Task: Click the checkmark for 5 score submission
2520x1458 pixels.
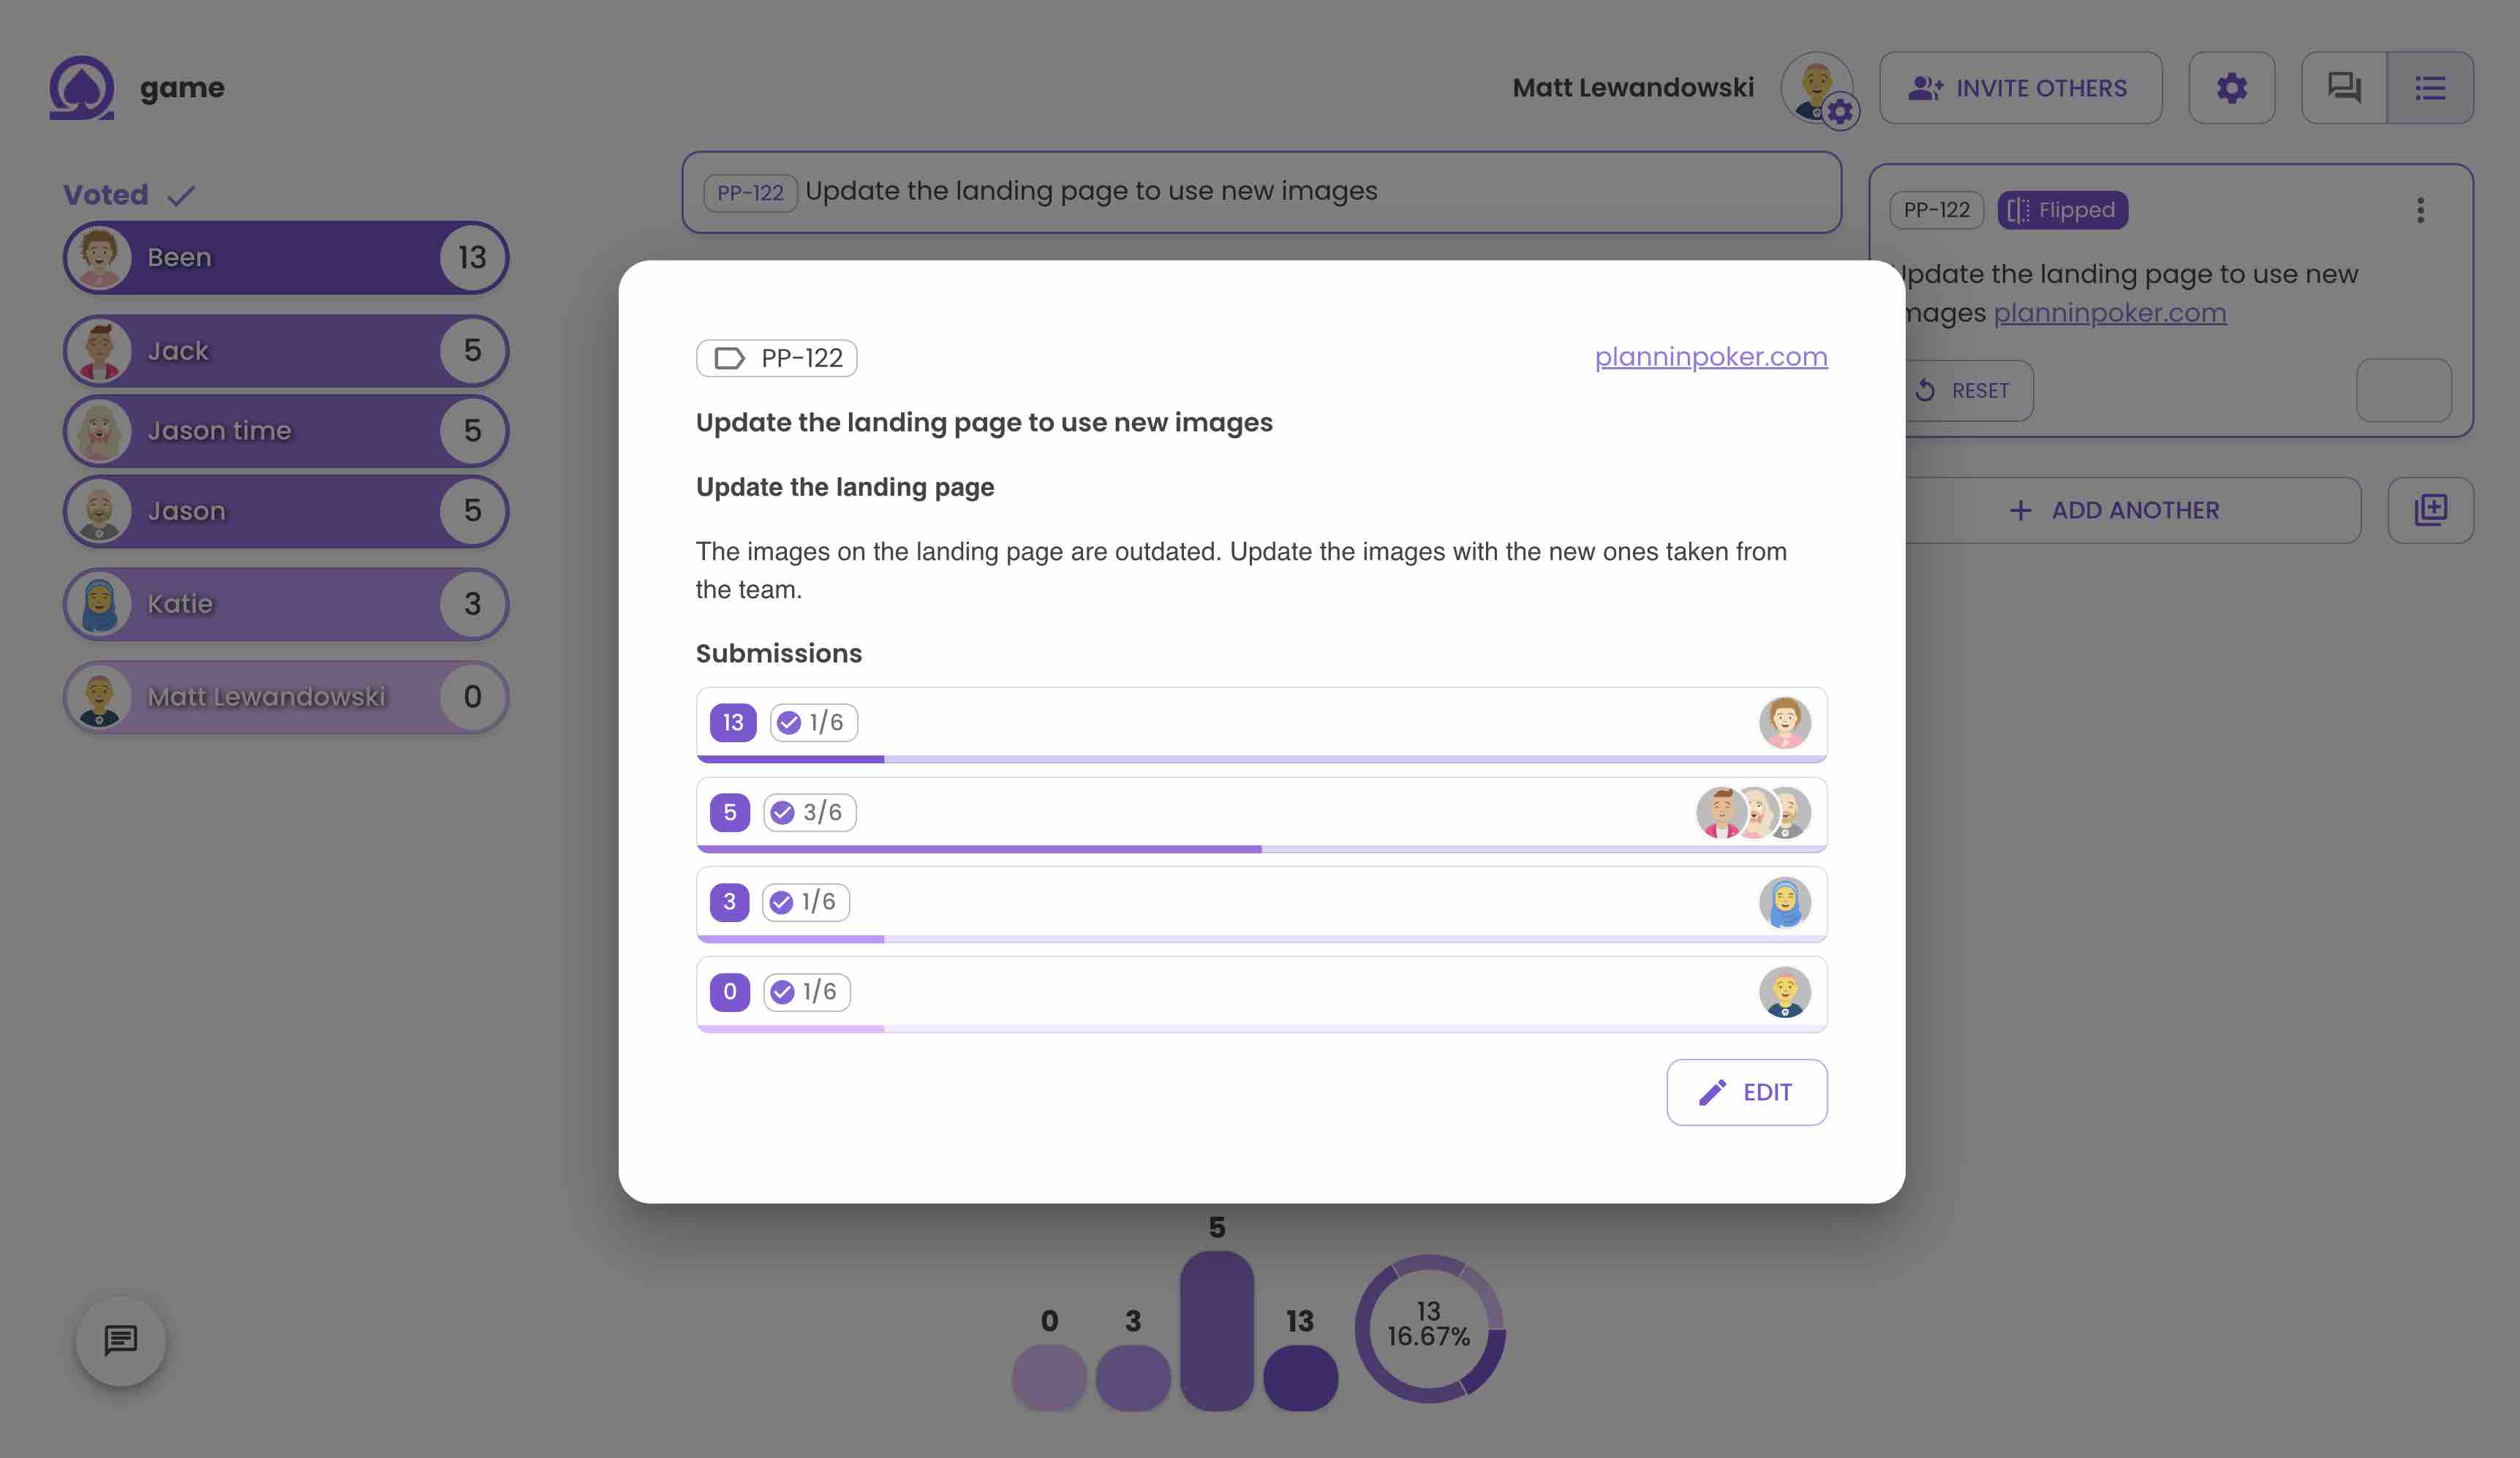Action: coord(781,811)
